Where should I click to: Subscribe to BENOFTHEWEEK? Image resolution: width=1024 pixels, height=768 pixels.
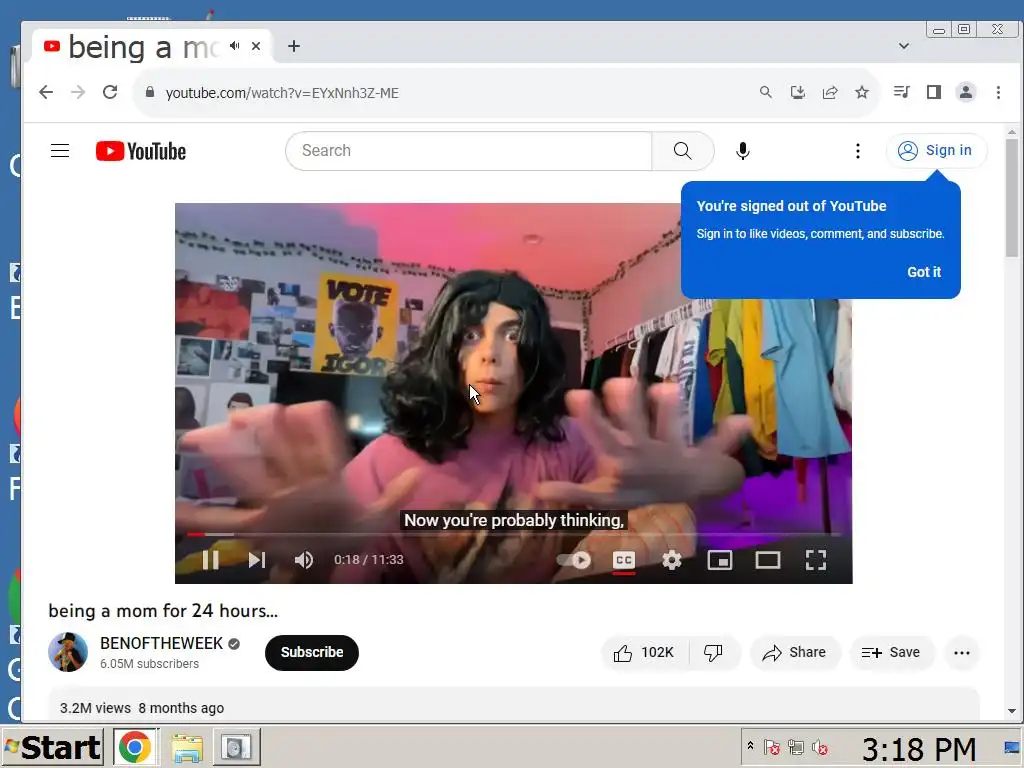click(x=312, y=652)
